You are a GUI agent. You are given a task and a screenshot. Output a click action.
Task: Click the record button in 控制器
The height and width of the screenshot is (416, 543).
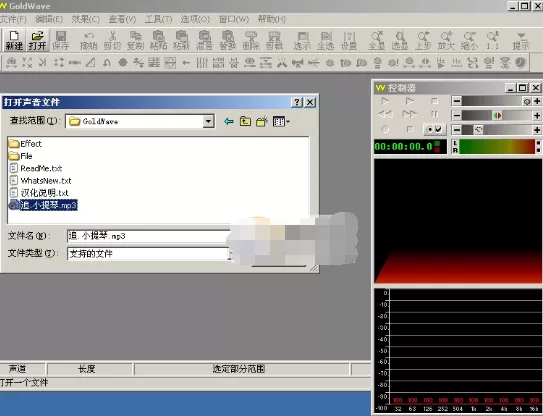click(385, 130)
